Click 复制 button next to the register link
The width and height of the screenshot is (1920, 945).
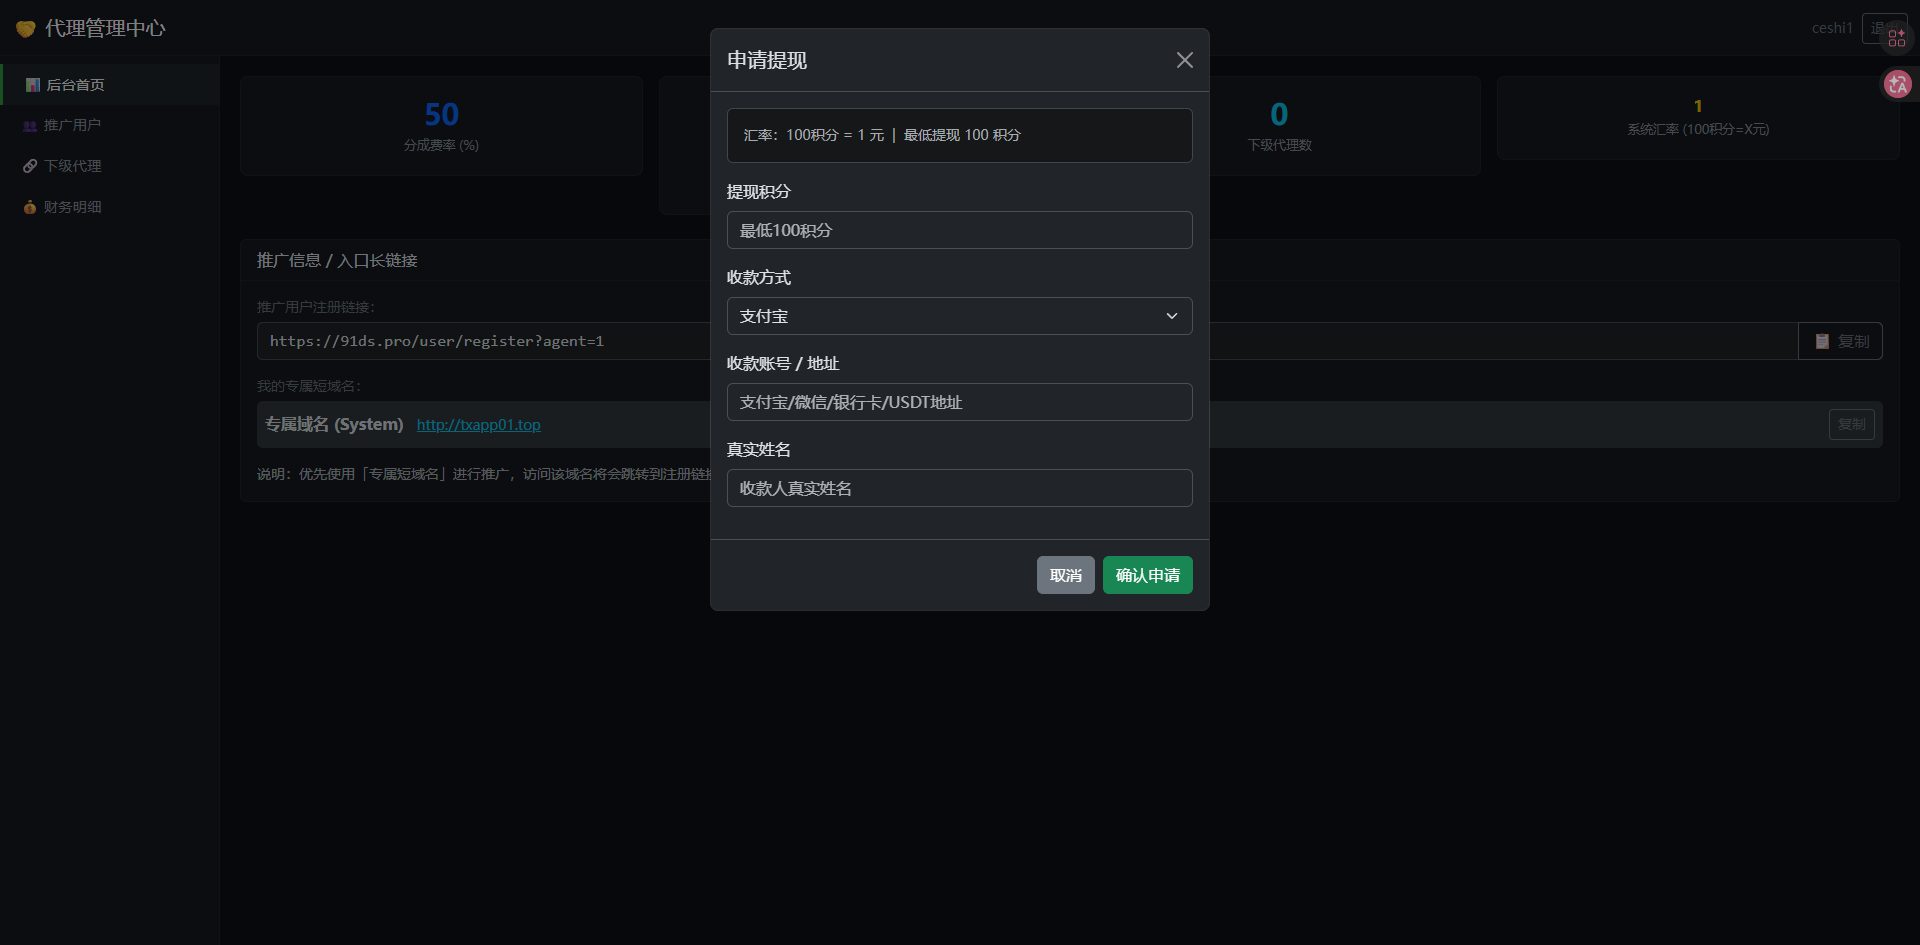click(1840, 341)
